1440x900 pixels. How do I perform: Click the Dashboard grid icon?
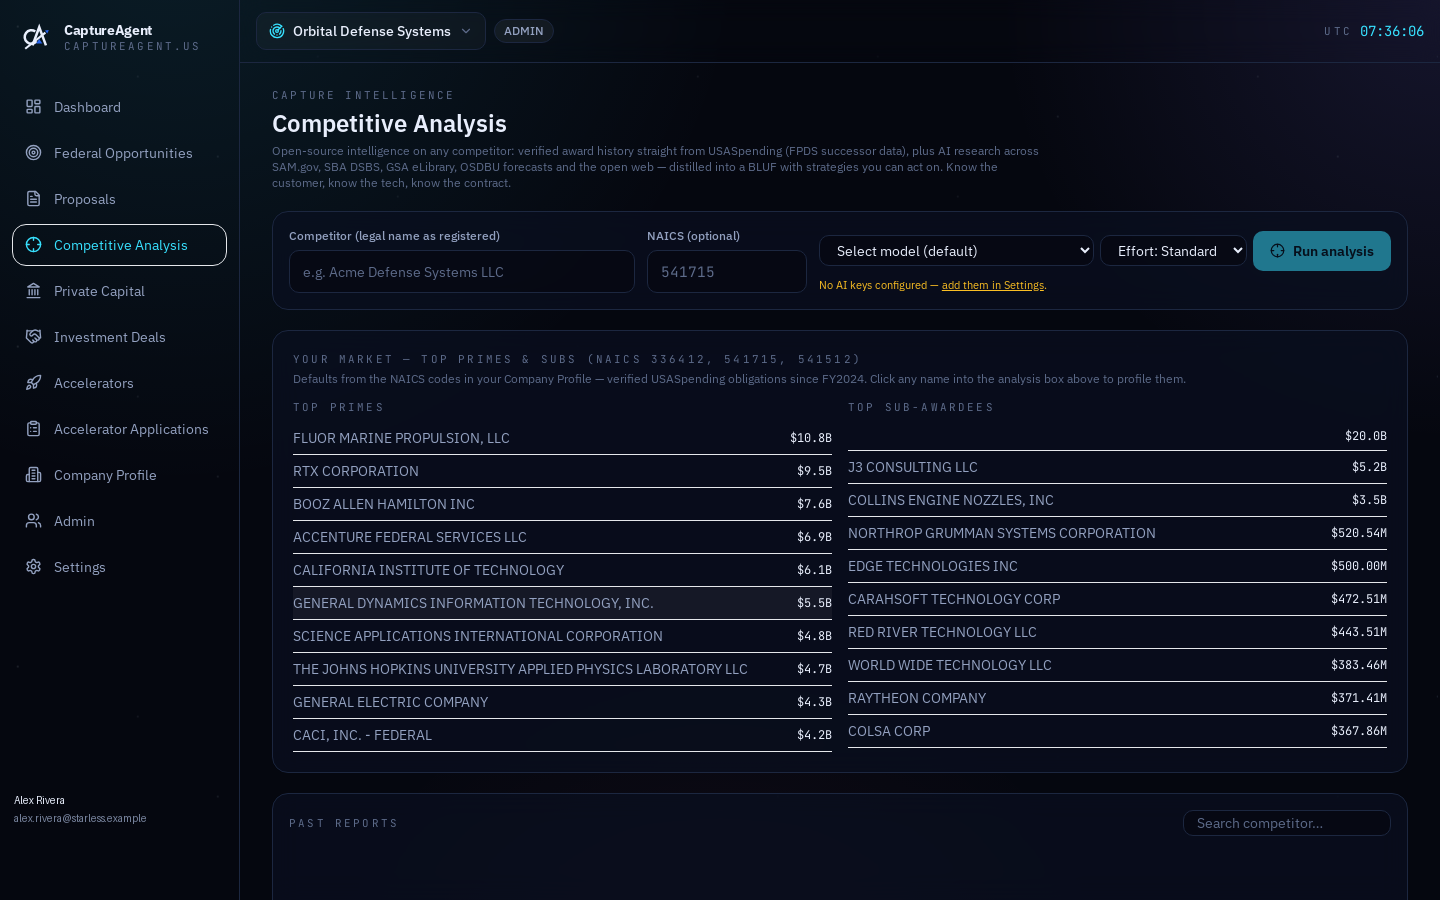click(x=34, y=107)
